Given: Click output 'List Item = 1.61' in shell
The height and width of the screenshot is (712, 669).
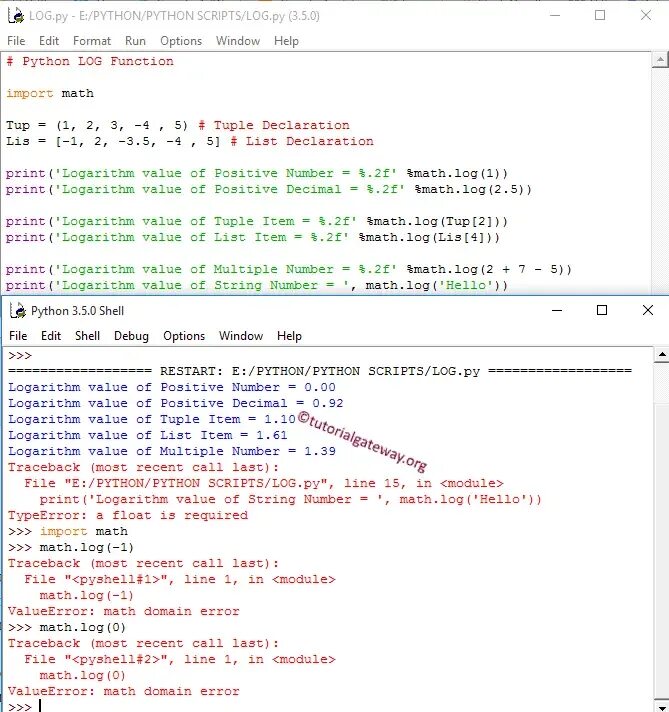Looking at the screenshot, I should pyautogui.click(x=223, y=435).
